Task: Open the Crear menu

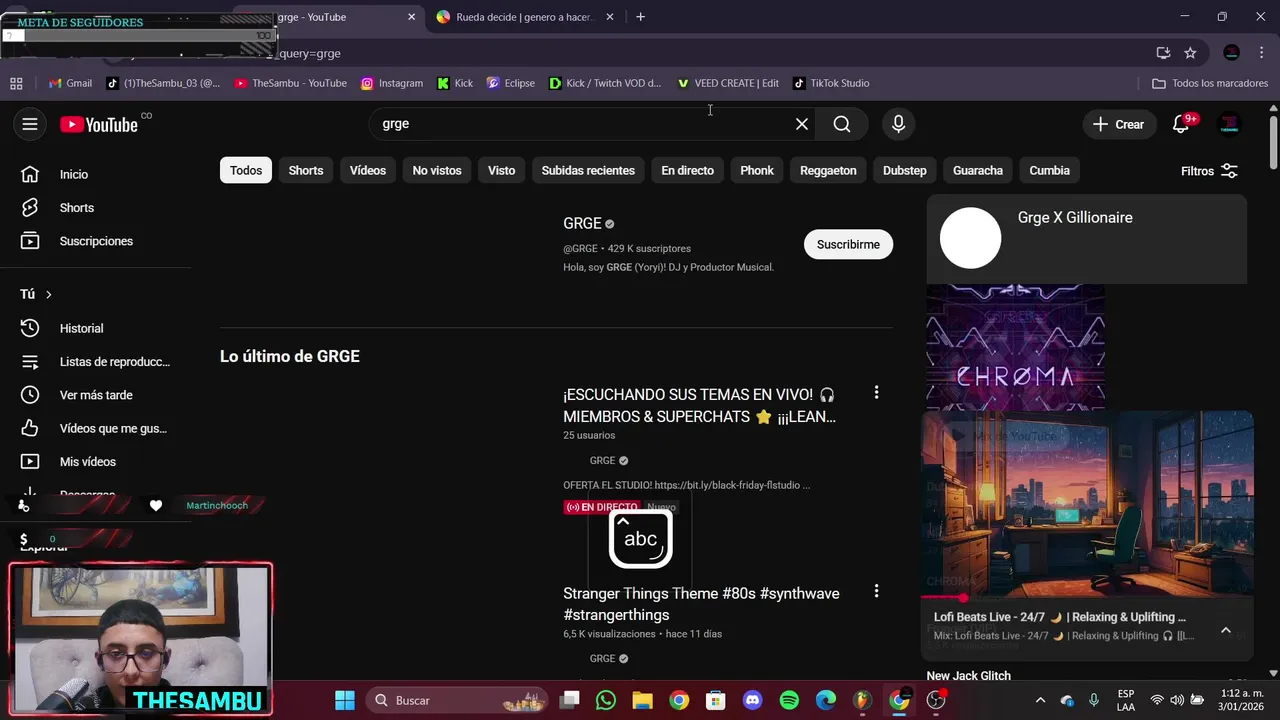Action: pyautogui.click(x=1118, y=124)
